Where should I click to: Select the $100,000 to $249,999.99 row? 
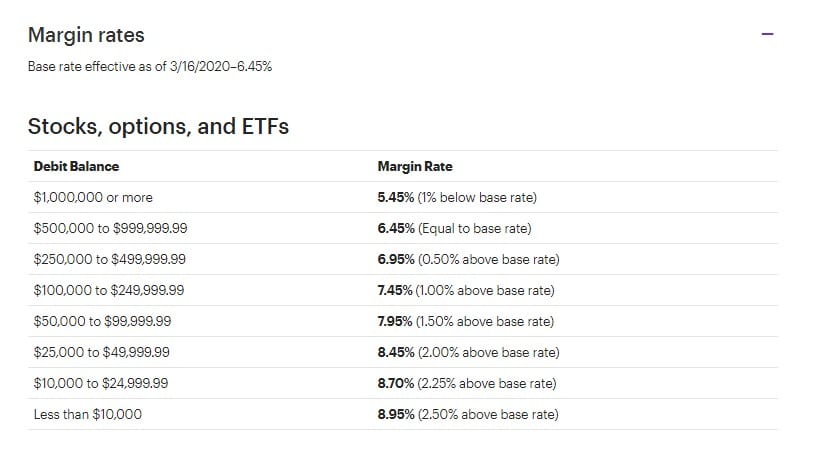point(109,290)
